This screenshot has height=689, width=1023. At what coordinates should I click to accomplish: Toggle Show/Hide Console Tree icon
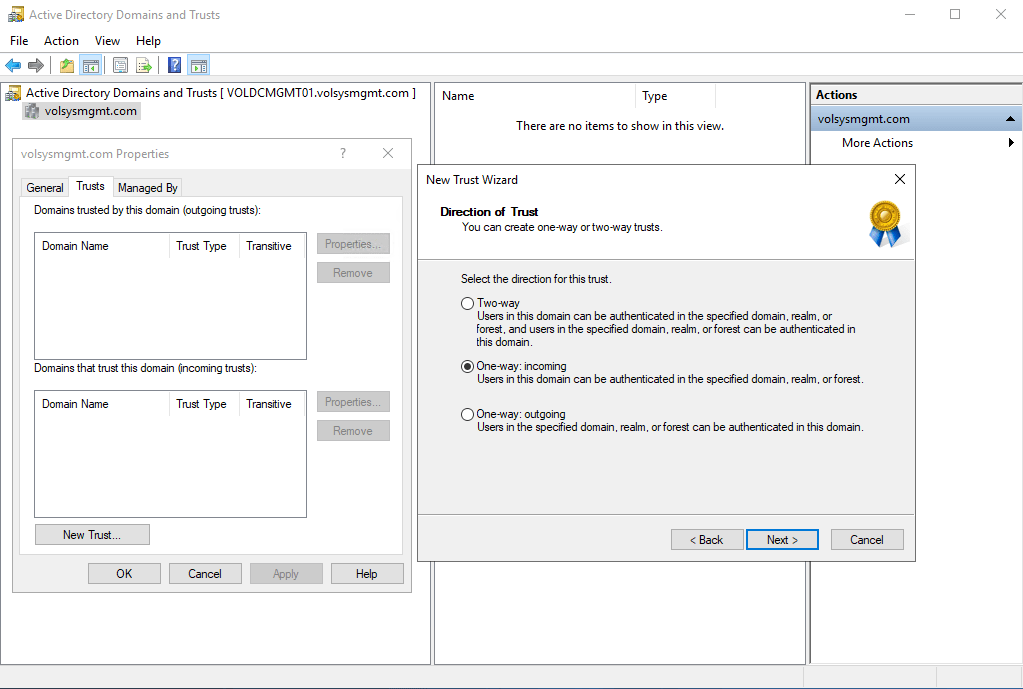coord(91,66)
